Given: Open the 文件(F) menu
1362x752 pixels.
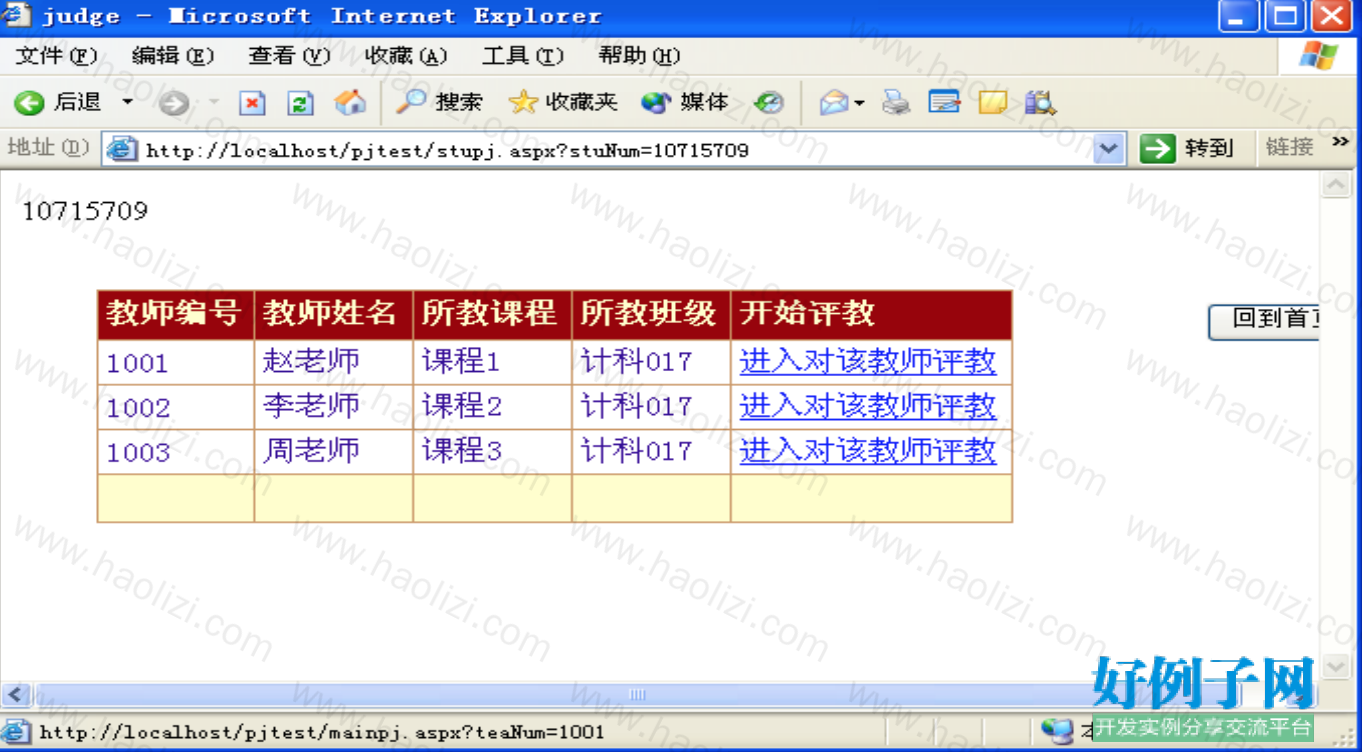Looking at the screenshot, I should [x=56, y=56].
